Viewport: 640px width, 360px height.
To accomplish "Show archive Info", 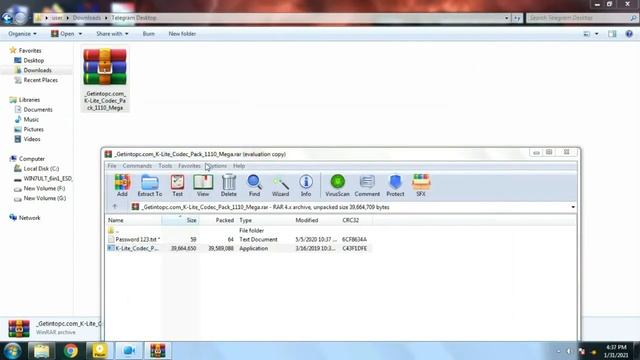I will point(306,186).
